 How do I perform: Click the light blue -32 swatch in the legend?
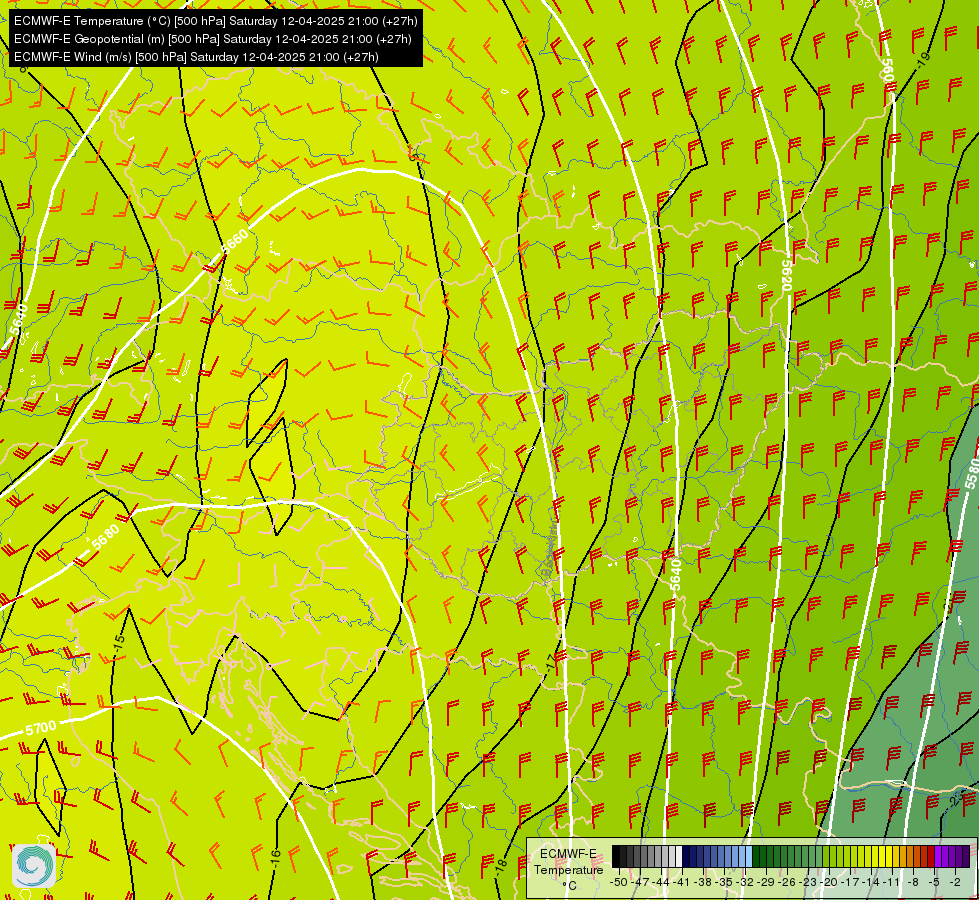(749, 856)
